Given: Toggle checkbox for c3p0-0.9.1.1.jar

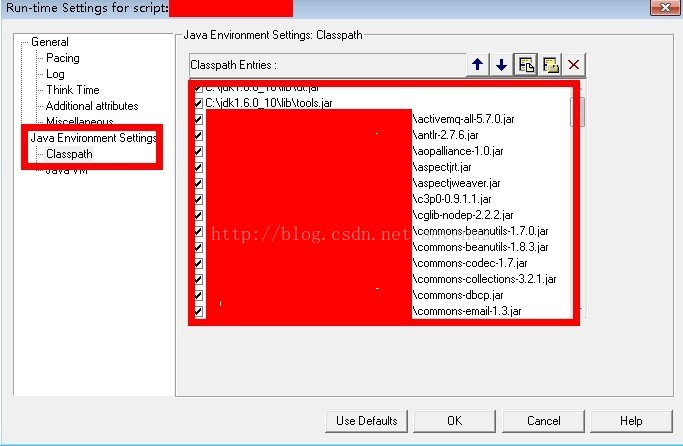Looking at the screenshot, I should click(x=199, y=199).
